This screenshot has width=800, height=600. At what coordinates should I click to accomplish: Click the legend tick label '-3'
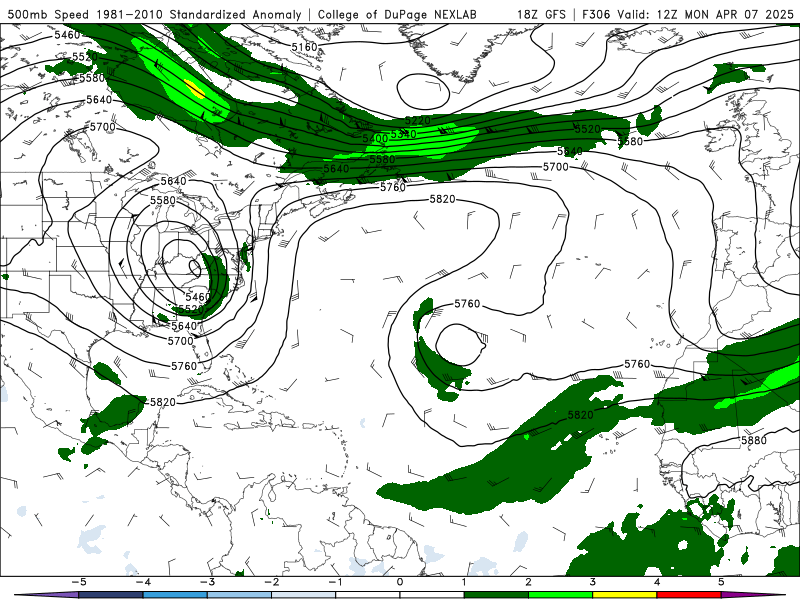point(207,582)
